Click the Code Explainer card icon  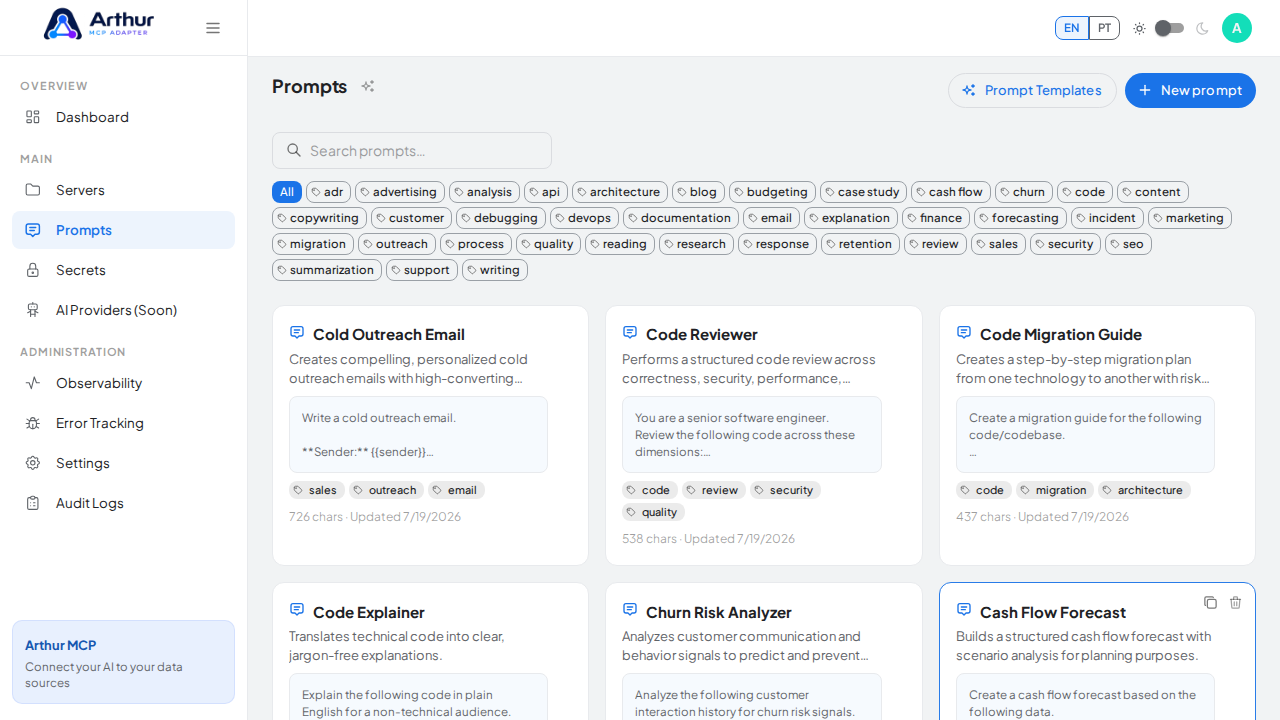[297, 609]
